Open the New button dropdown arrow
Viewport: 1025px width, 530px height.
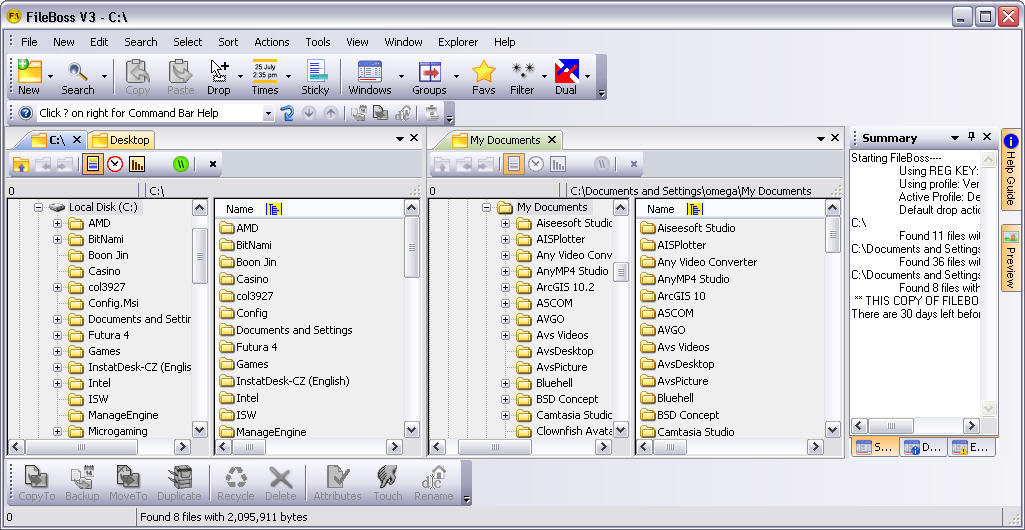pyautogui.click(x=50, y=76)
